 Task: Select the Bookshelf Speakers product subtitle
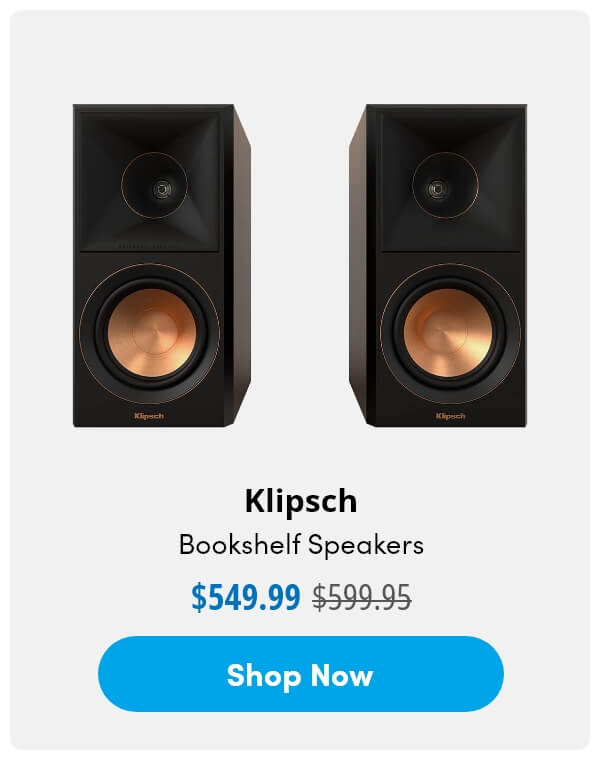pos(301,545)
